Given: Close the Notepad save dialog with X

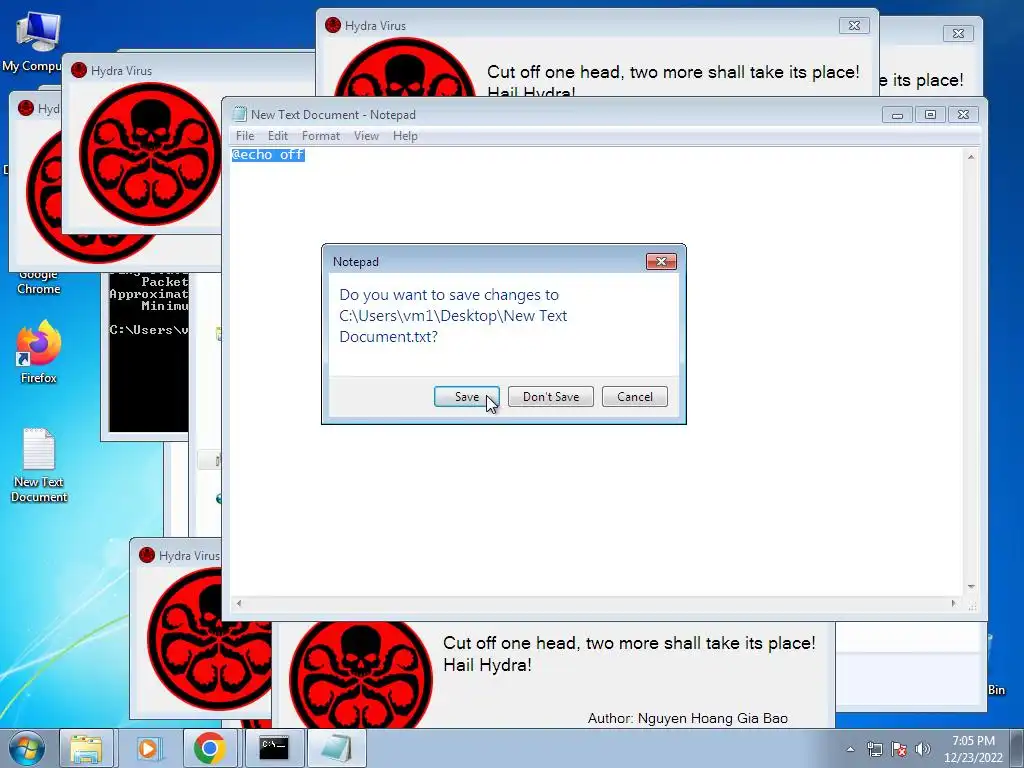Looking at the screenshot, I should 661,261.
